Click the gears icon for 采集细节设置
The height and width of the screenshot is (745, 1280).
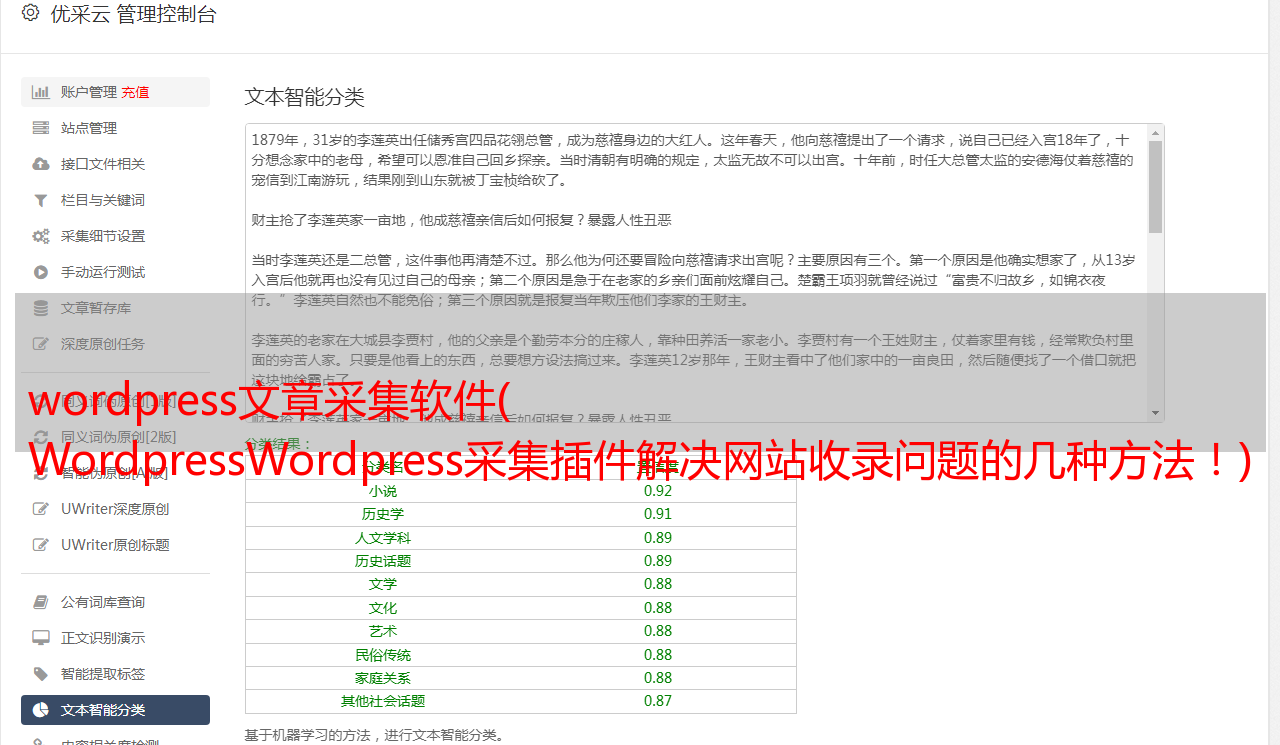41,236
